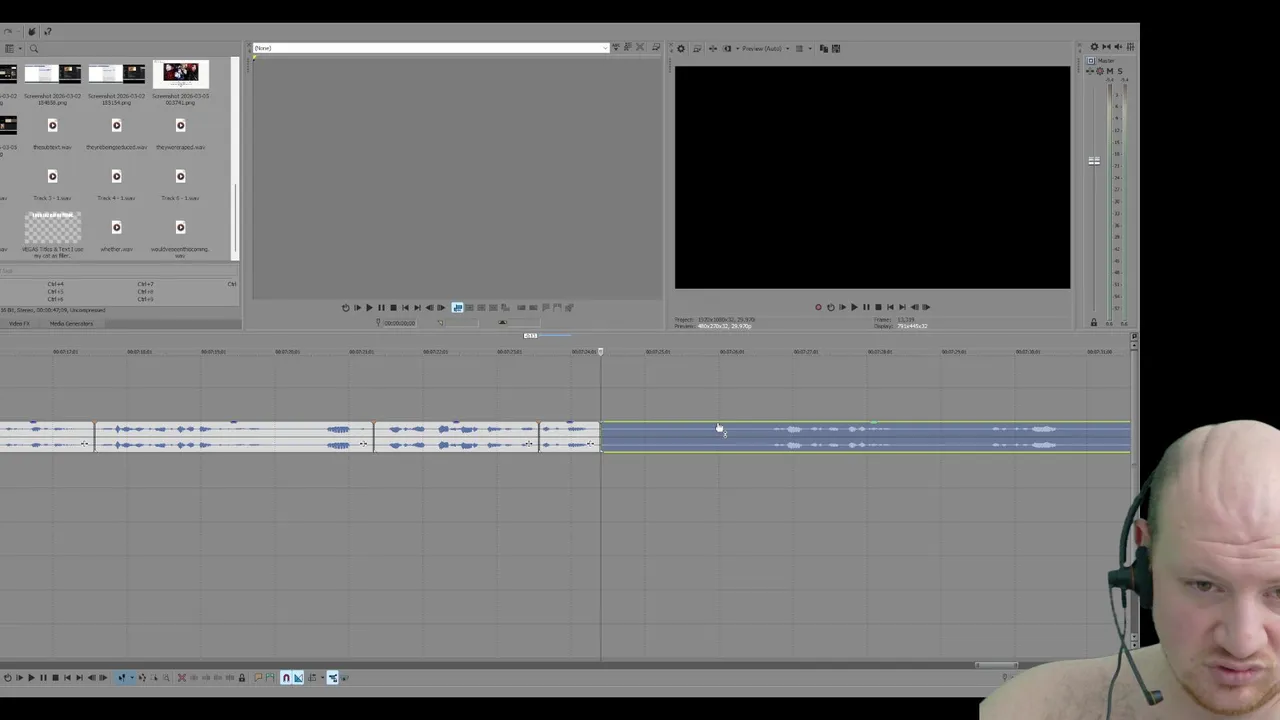Click search magnifier in Project Media toolbar

(x=33, y=48)
